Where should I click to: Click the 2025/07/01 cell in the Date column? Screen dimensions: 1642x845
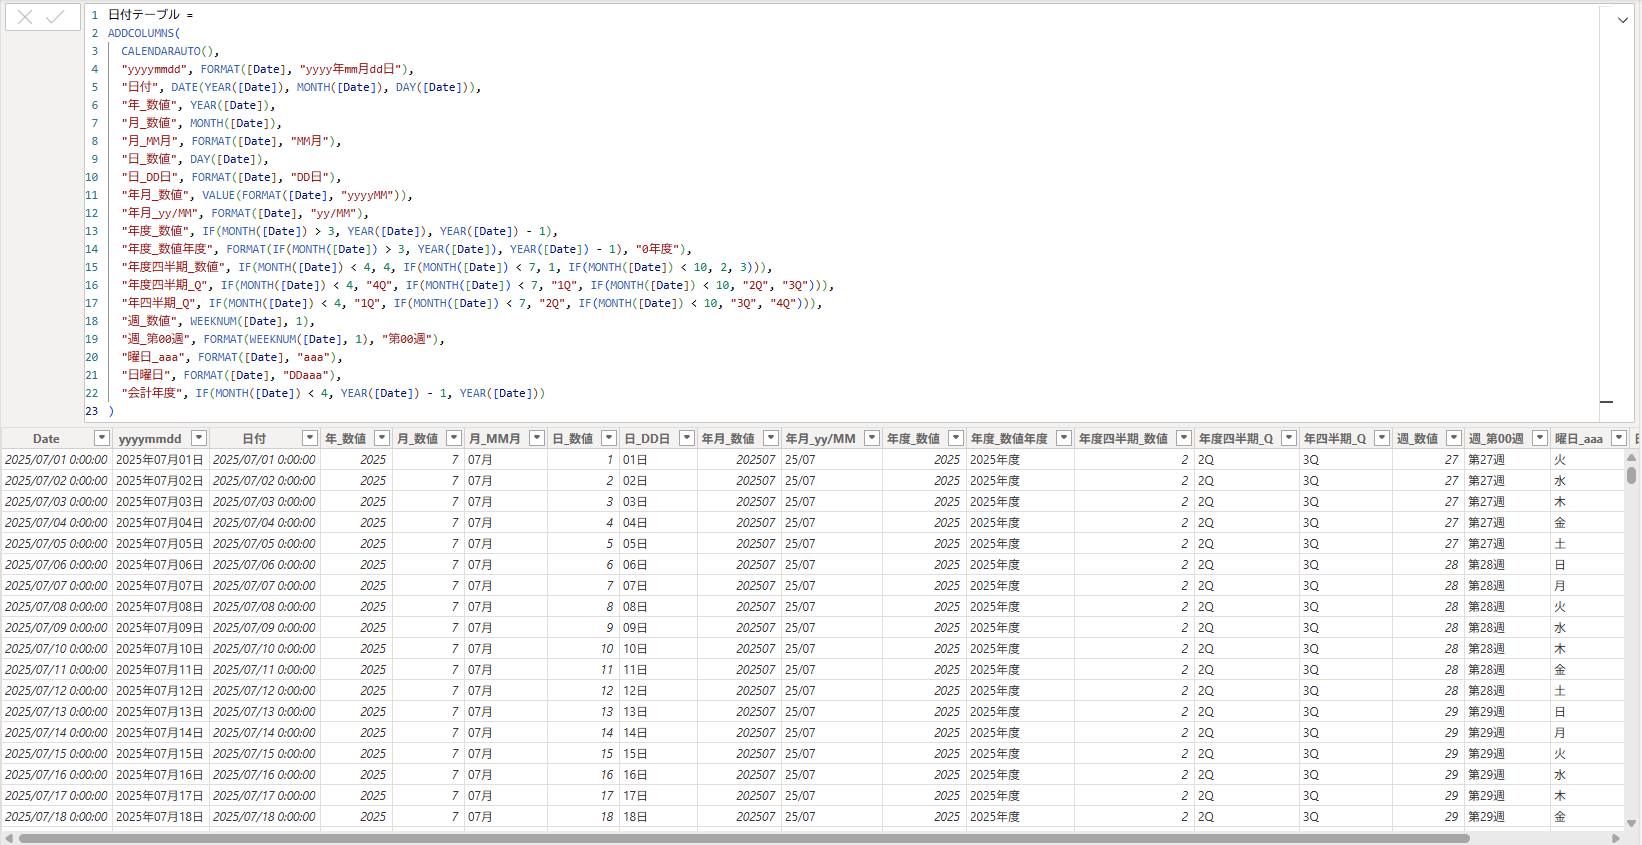pyautogui.click(x=56, y=460)
